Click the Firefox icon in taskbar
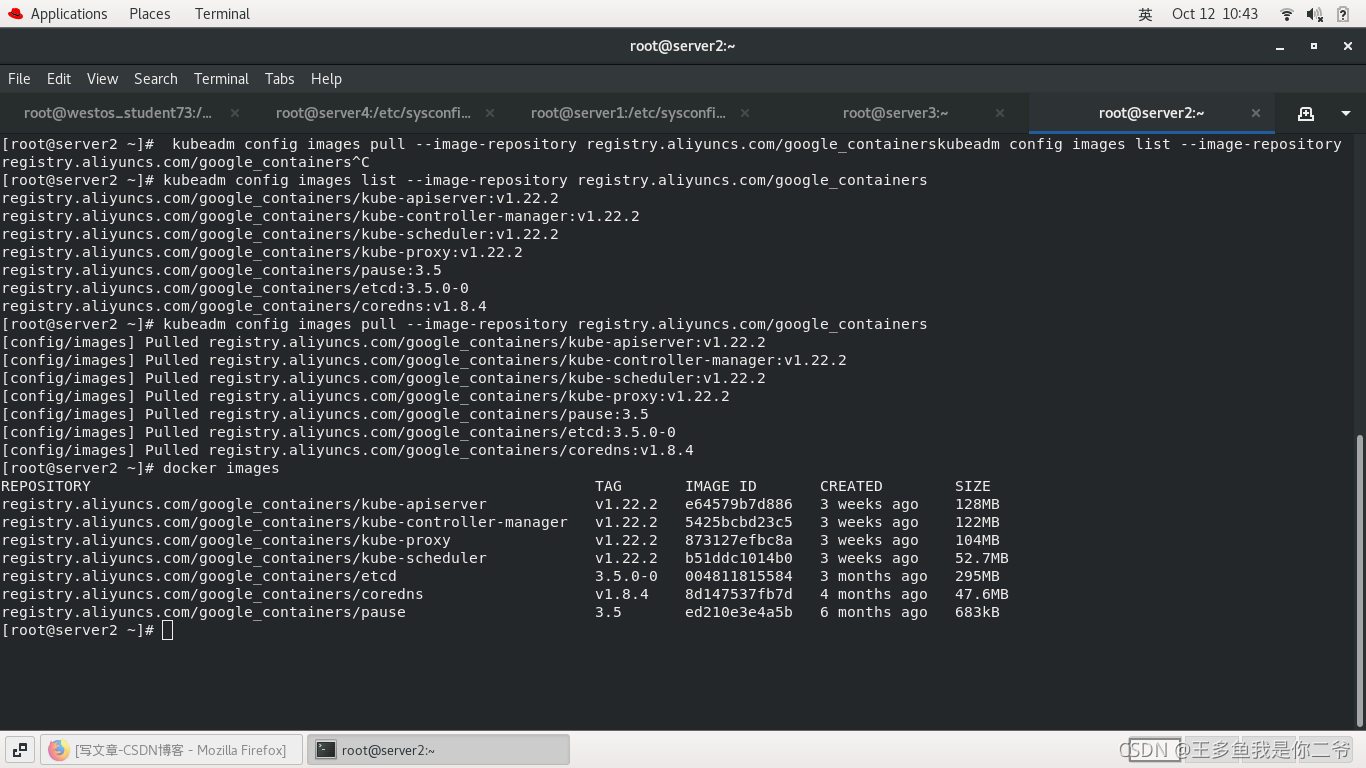The height and width of the screenshot is (768, 1366). [x=58, y=750]
